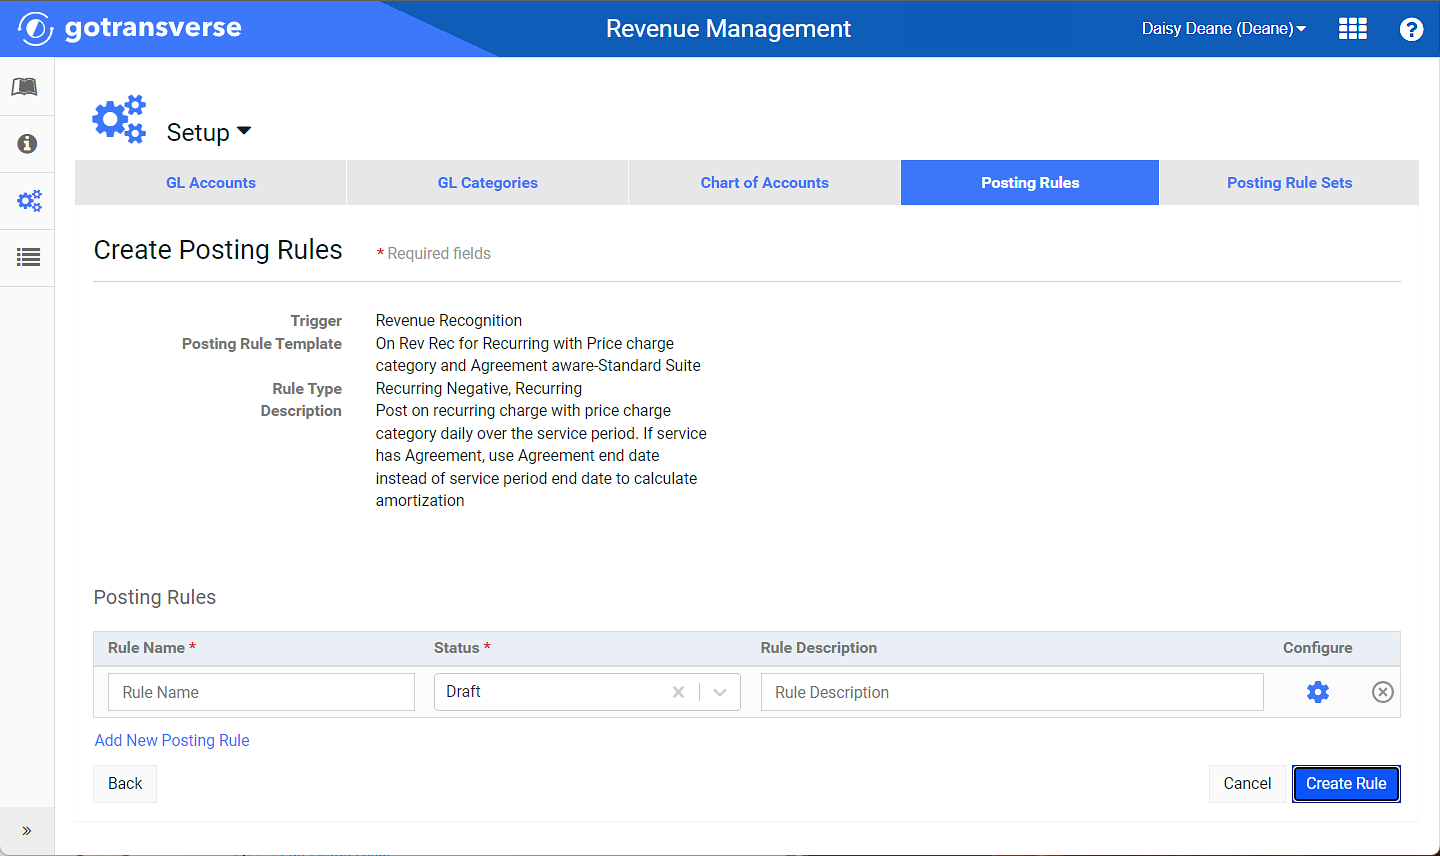
Task: Switch to the Chart of Accounts tab
Action: tap(765, 183)
